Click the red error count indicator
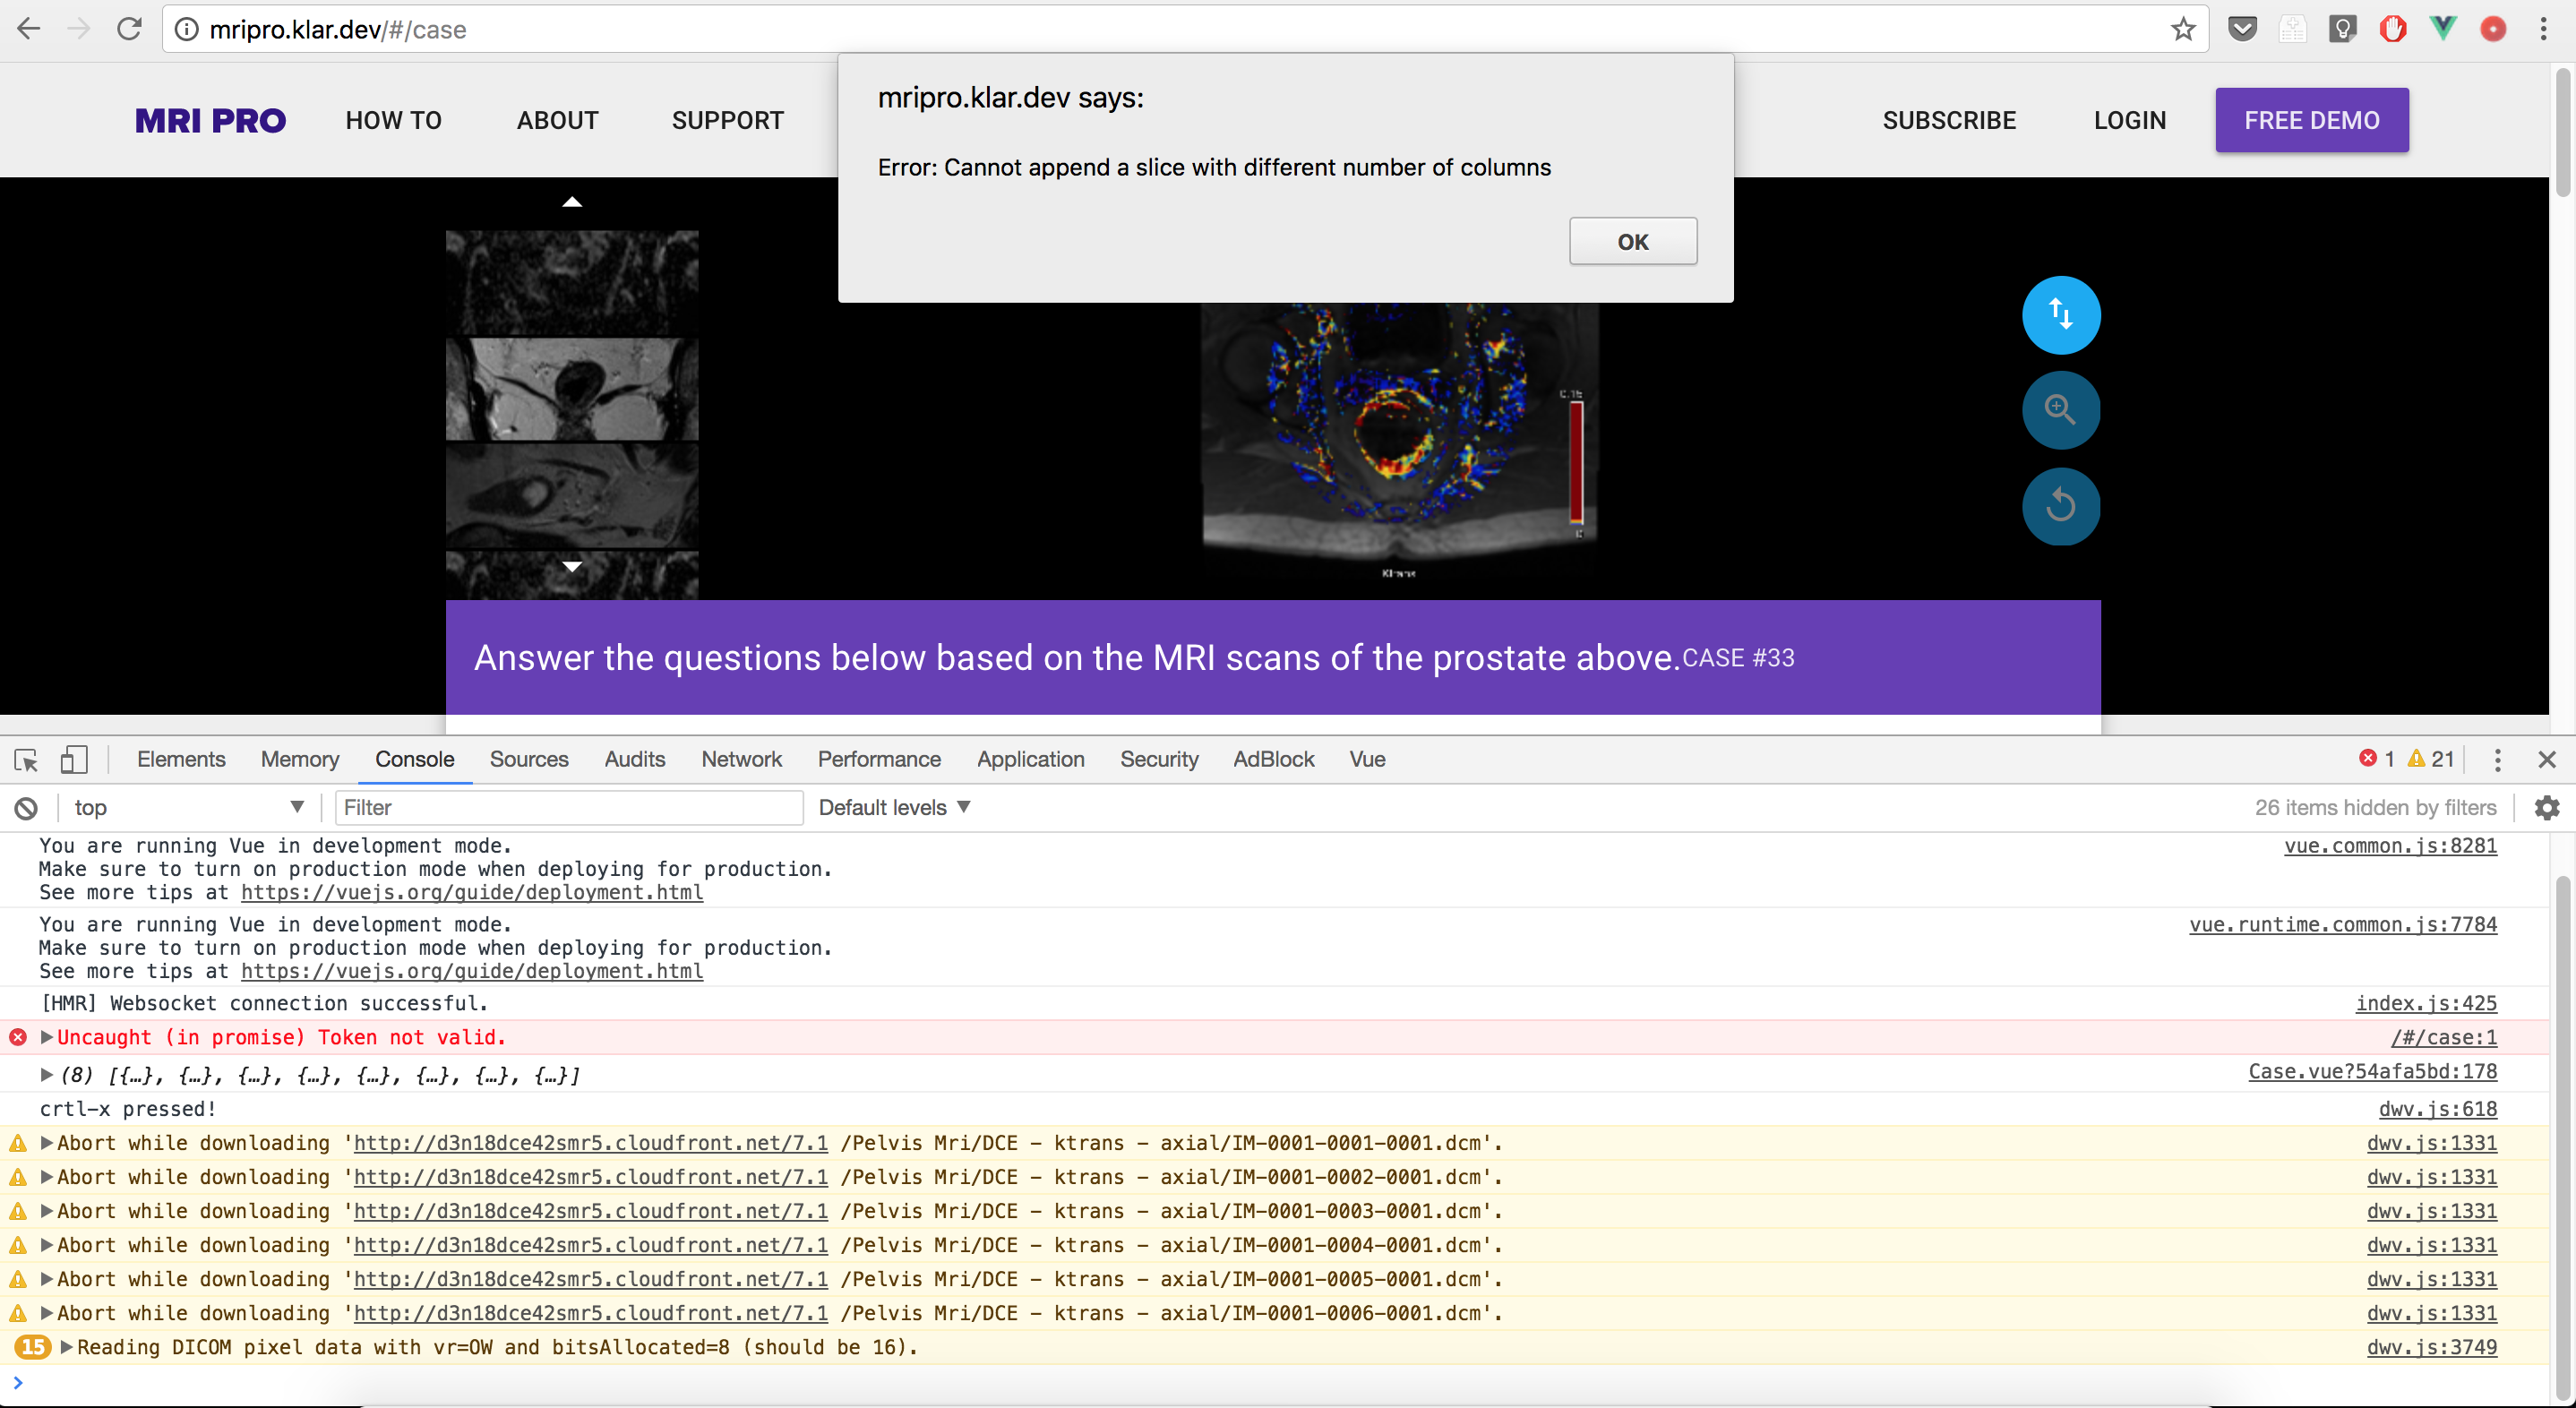 point(2377,759)
